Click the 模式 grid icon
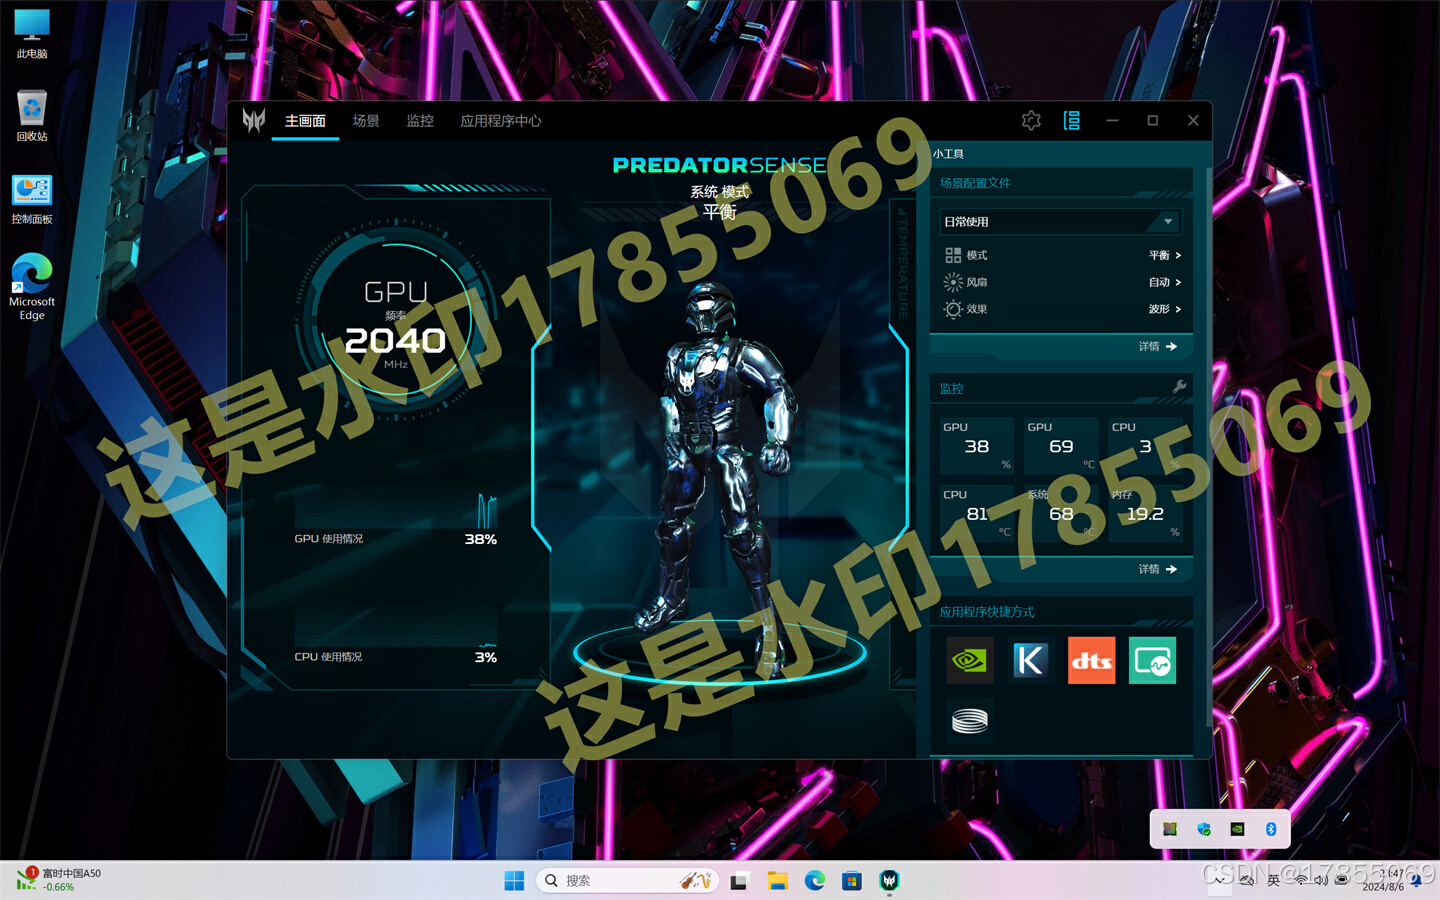This screenshot has height=900, width=1440. point(953,255)
